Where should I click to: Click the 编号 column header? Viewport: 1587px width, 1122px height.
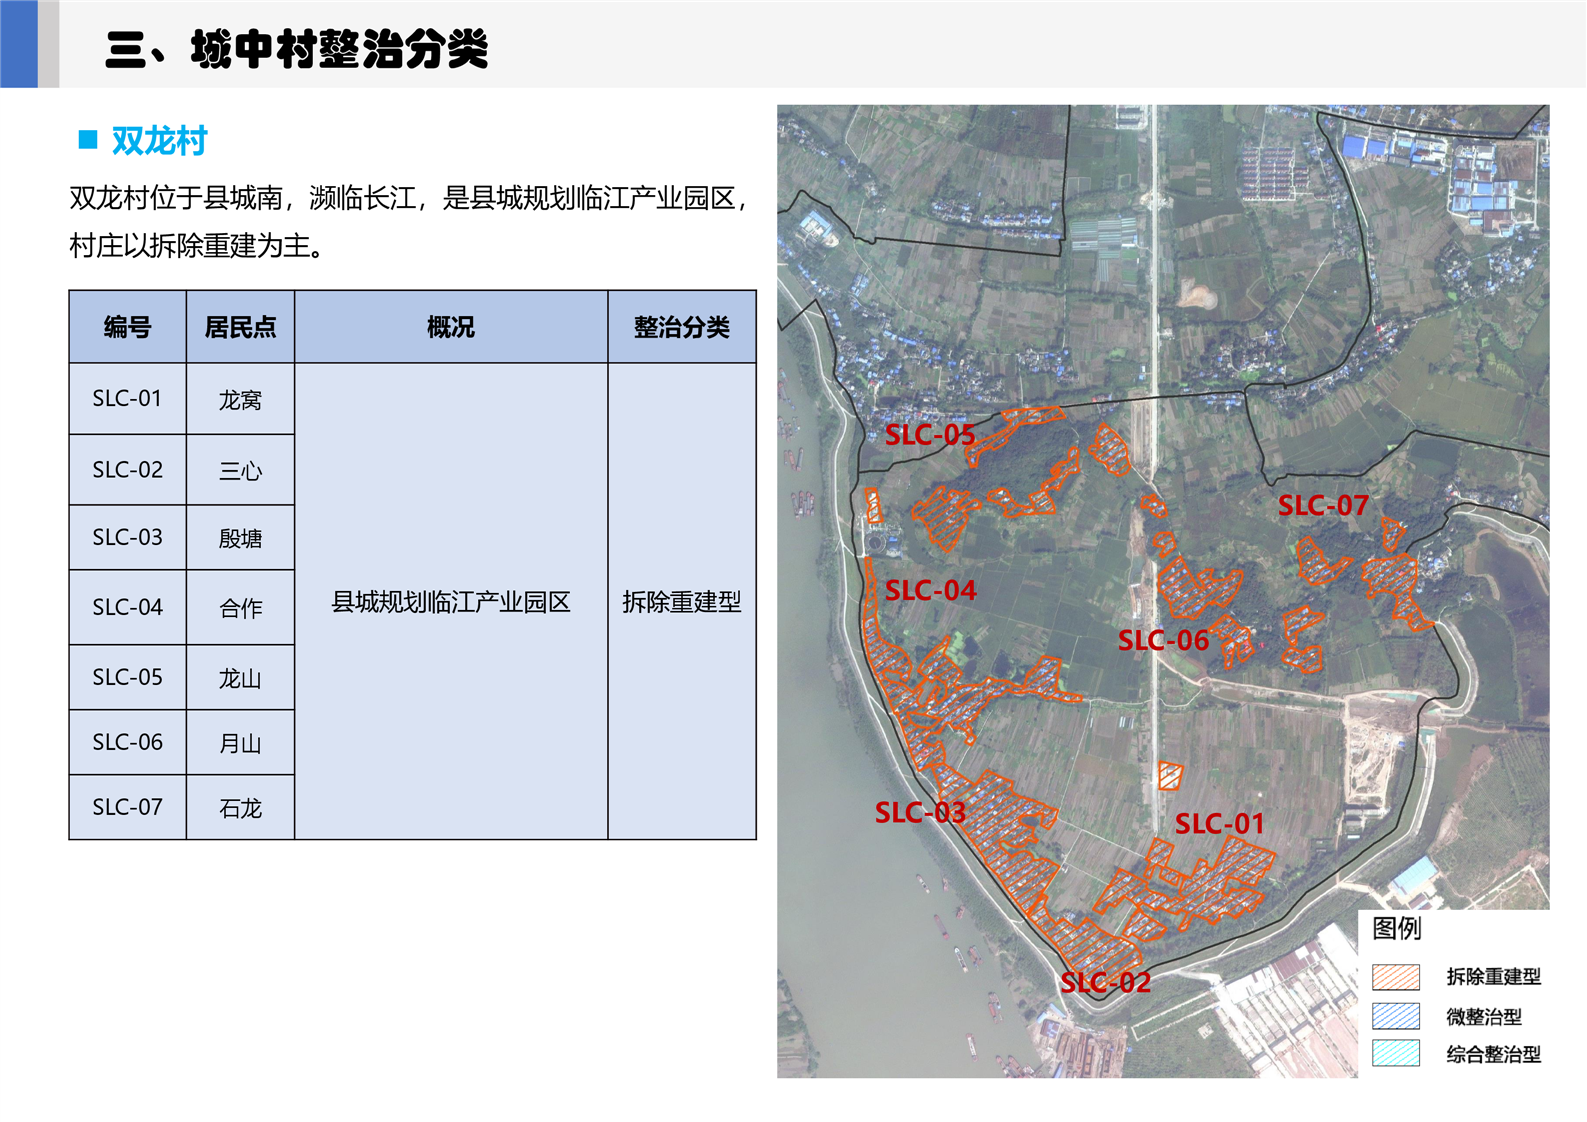tap(127, 327)
